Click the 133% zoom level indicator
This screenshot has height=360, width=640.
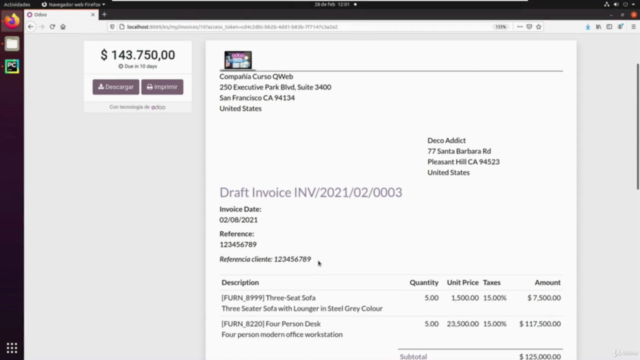point(500,27)
